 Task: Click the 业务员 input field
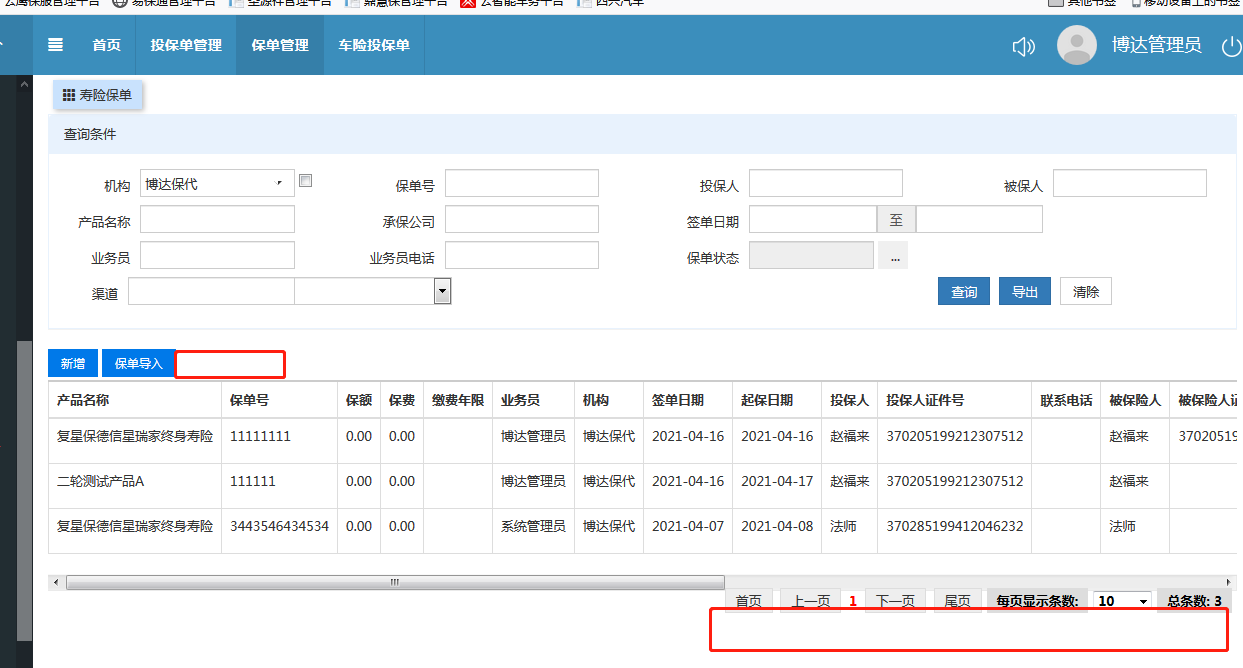pyautogui.click(x=217, y=255)
